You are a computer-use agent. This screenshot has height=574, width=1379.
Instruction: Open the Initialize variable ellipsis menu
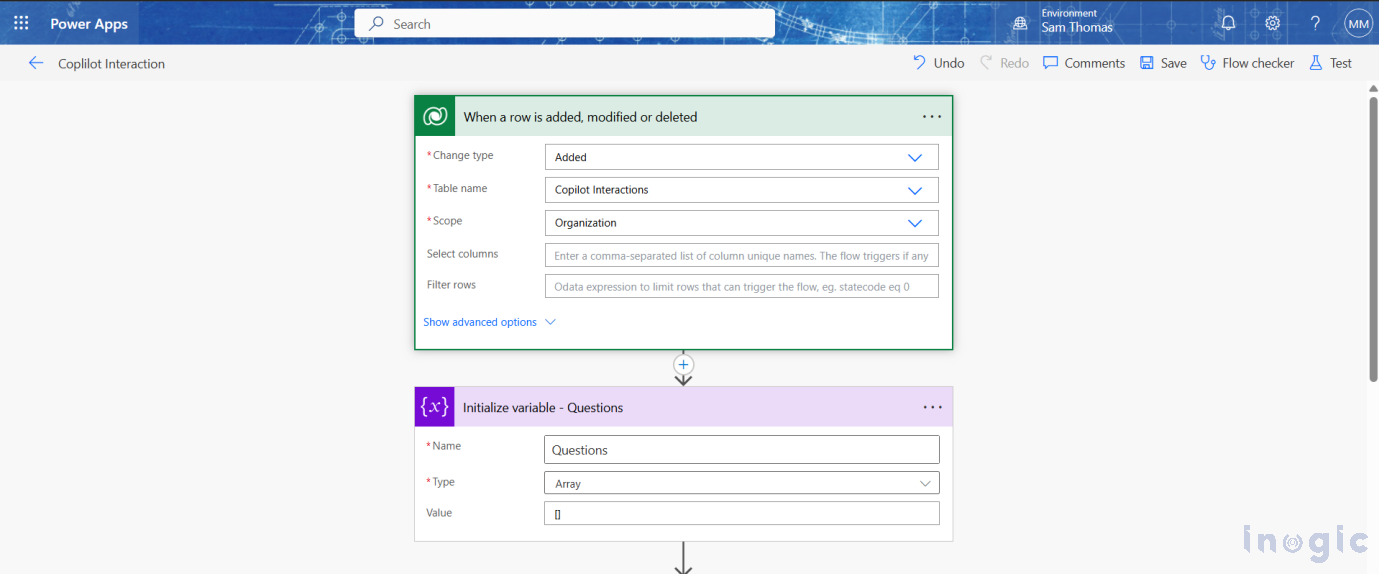click(932, 407)
